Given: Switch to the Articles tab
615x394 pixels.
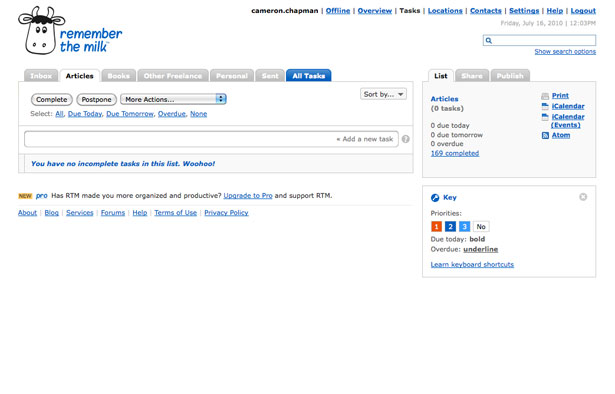Looking at the screenshot, I should coord(80,76).
